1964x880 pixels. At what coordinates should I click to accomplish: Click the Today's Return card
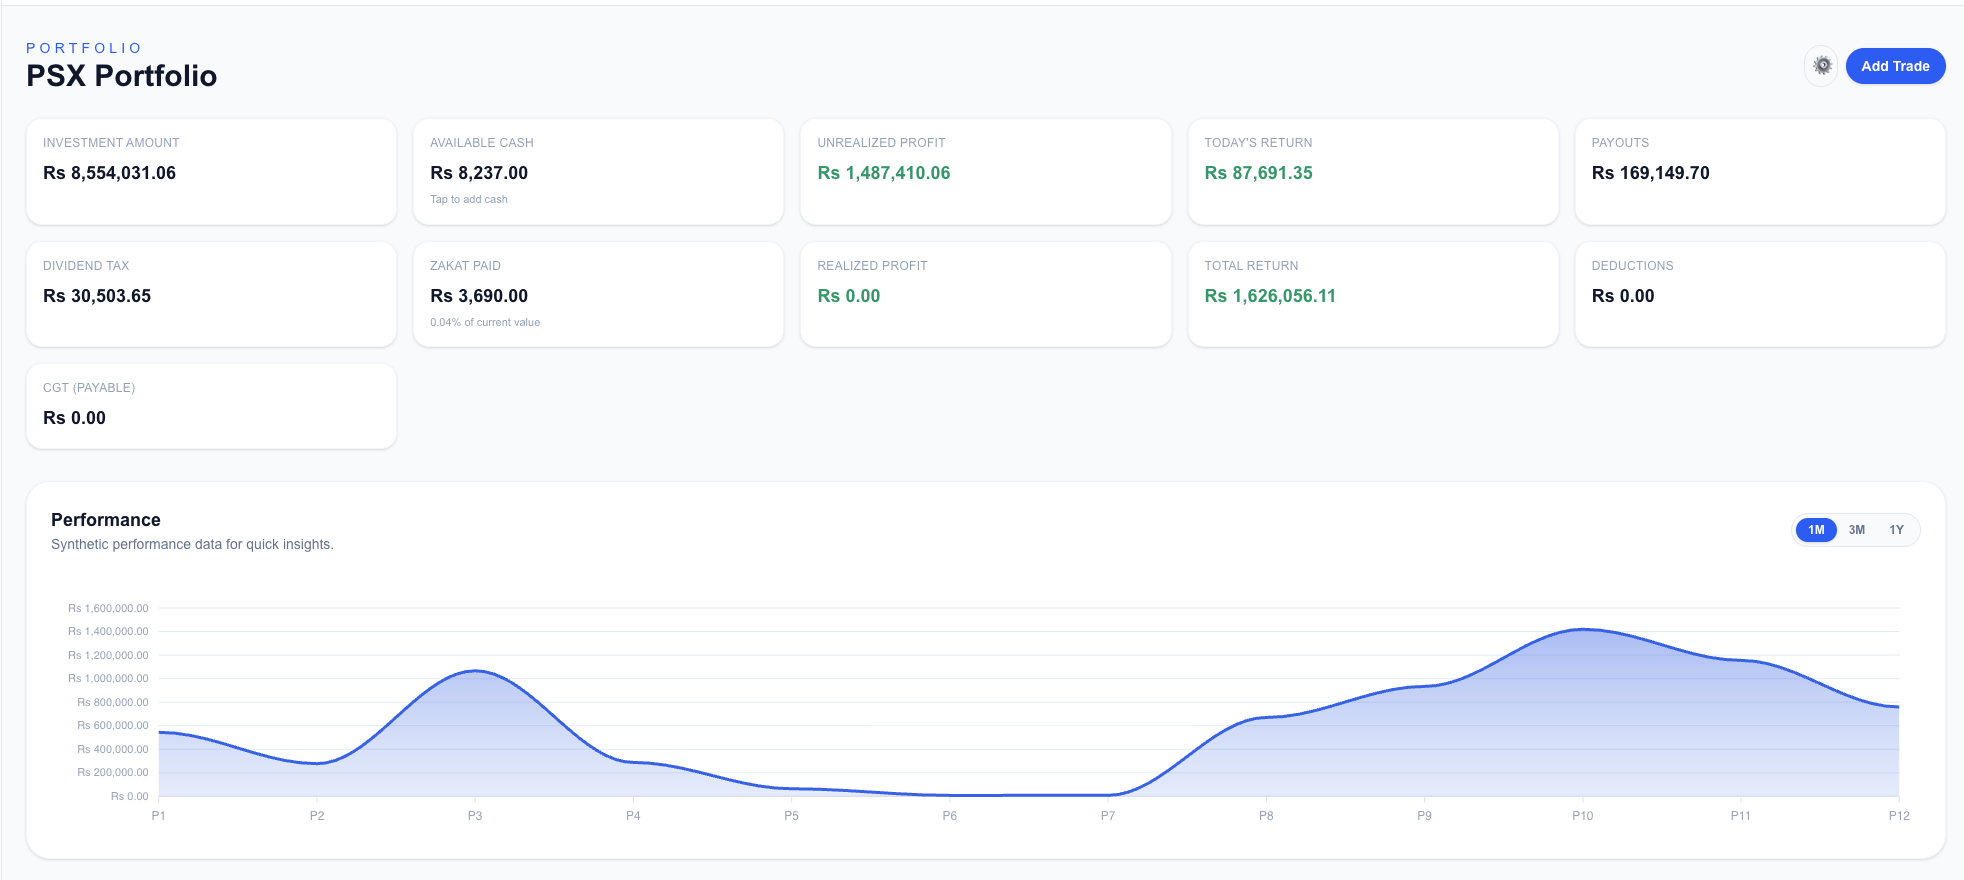pyautogui.click(x=1372, y=172)
